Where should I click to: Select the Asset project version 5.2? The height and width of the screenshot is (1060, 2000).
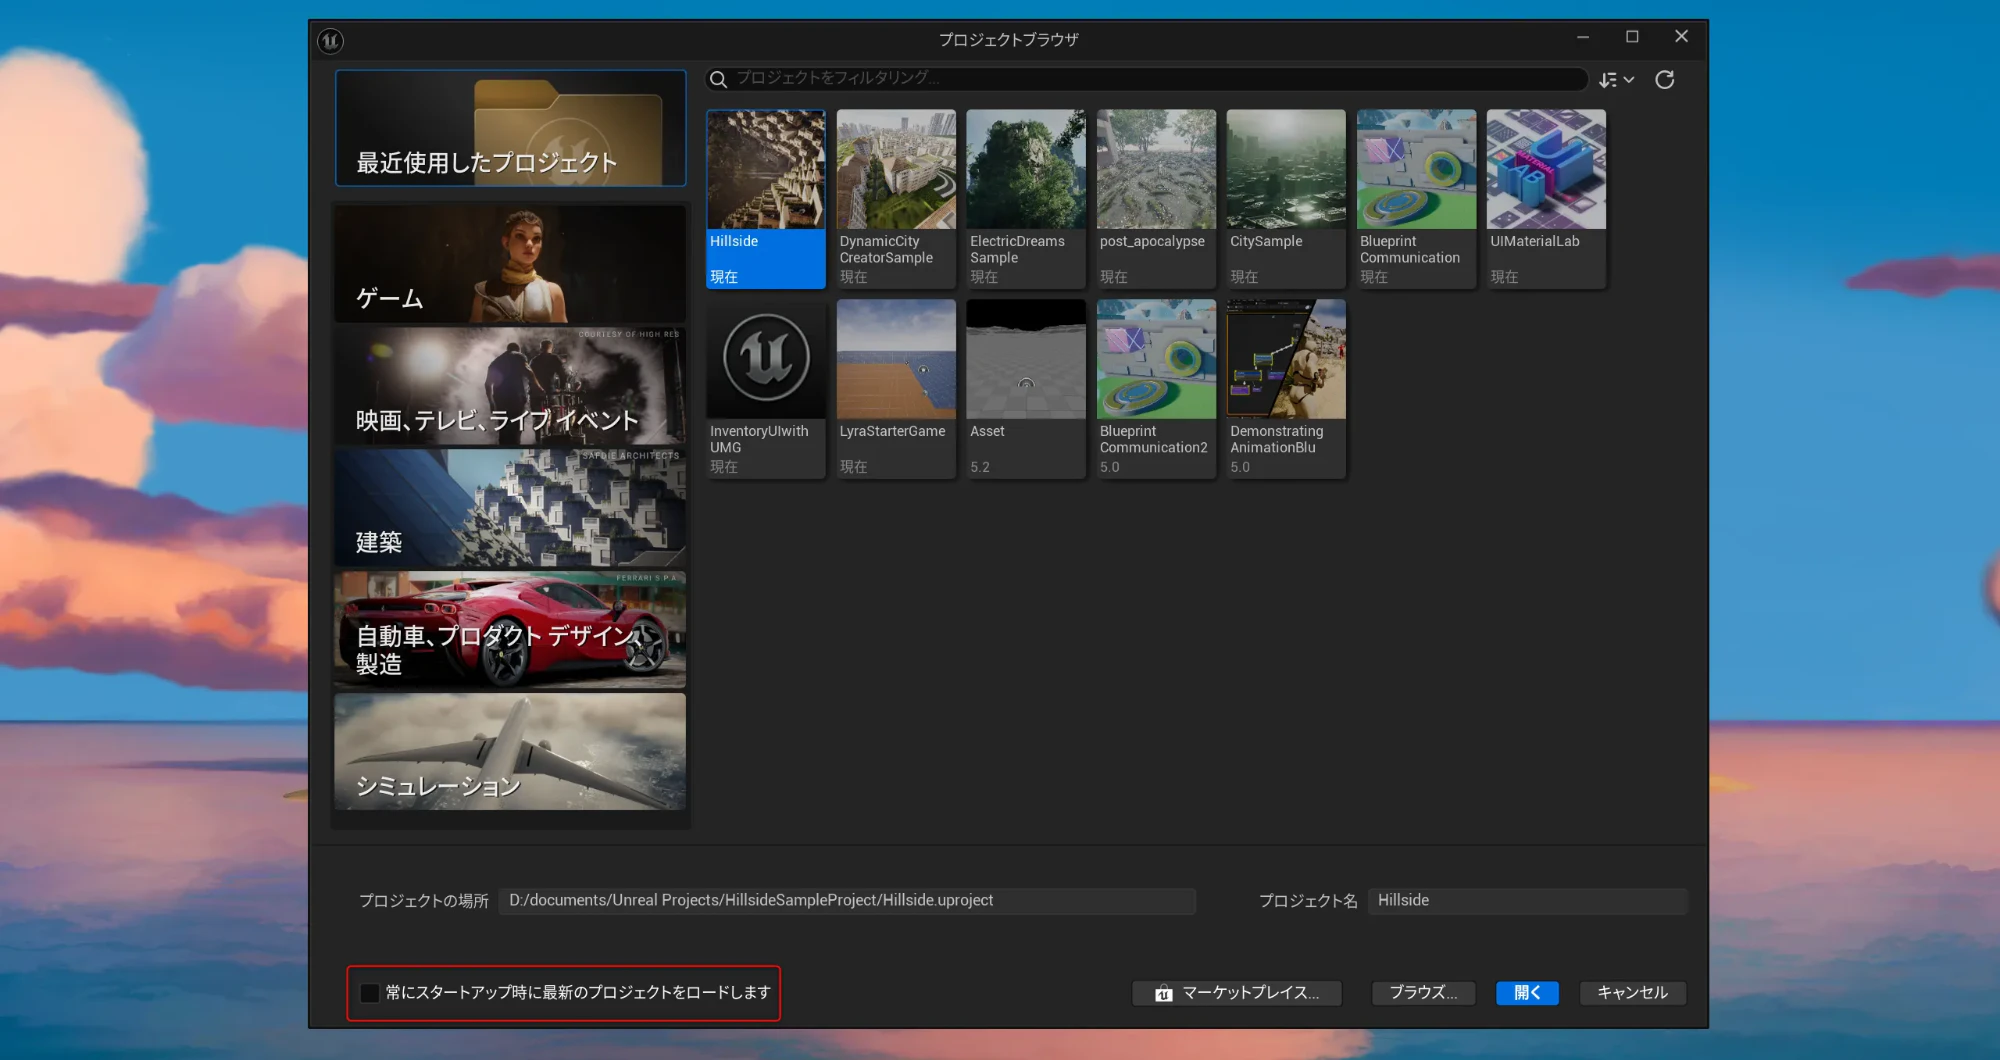point(1026,389)
